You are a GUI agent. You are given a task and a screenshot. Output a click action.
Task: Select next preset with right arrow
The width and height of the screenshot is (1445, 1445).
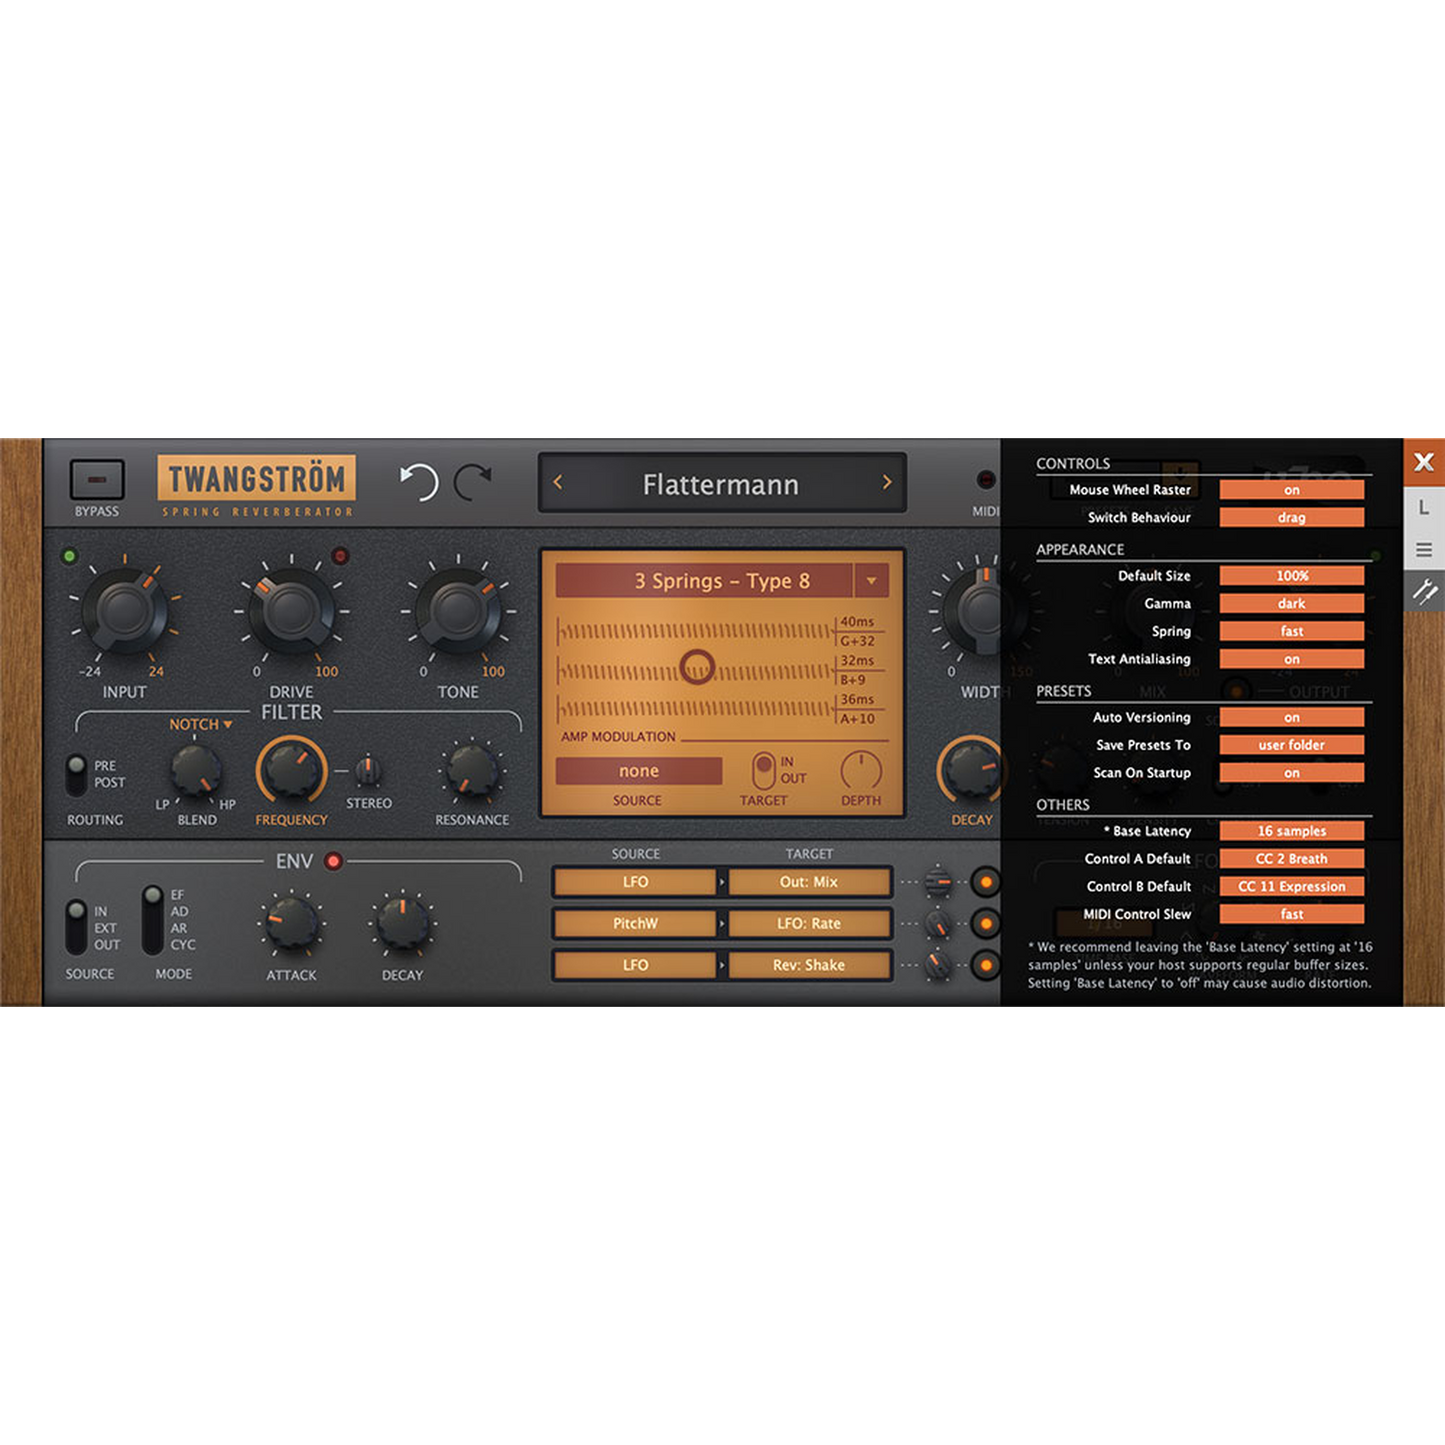tap(886, 483)
